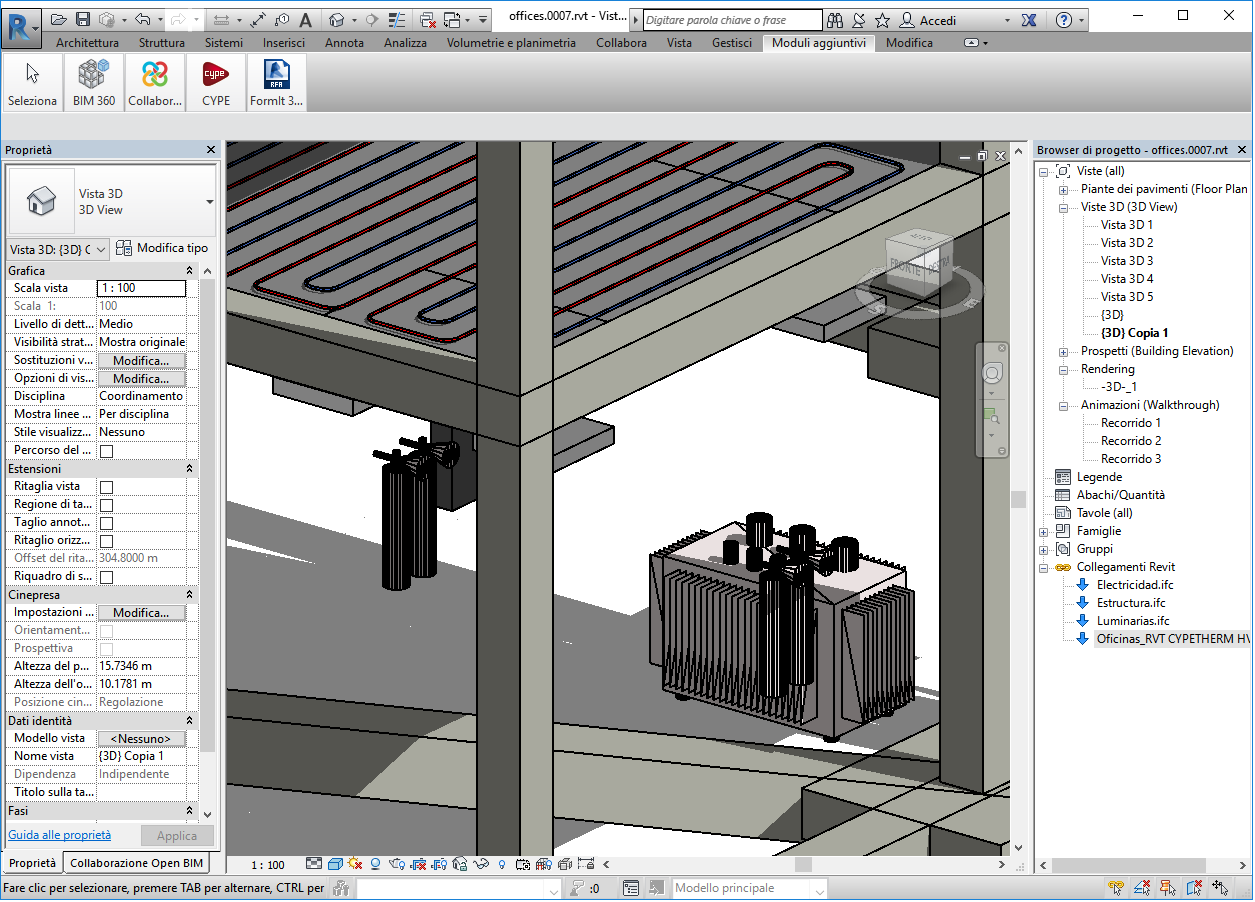Click the ViewCube in the 3D view
The image size is (1255, 902).
click(918, 262)
